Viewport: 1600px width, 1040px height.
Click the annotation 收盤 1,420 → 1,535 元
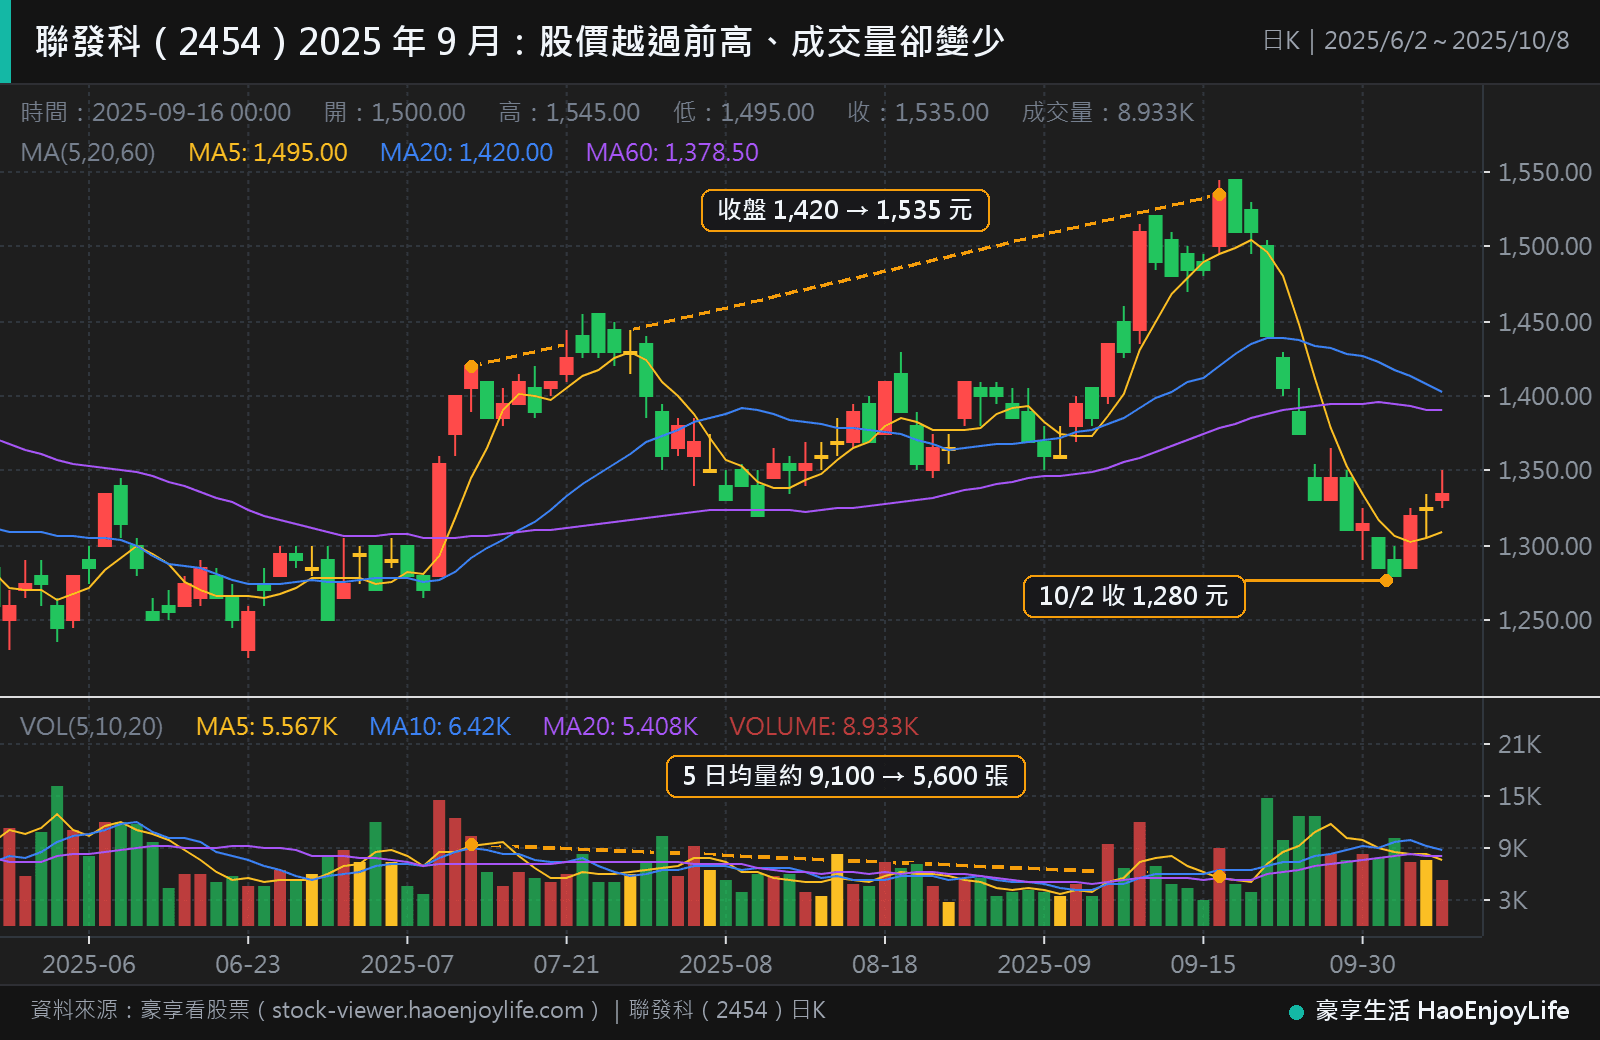tap(845, 210)
